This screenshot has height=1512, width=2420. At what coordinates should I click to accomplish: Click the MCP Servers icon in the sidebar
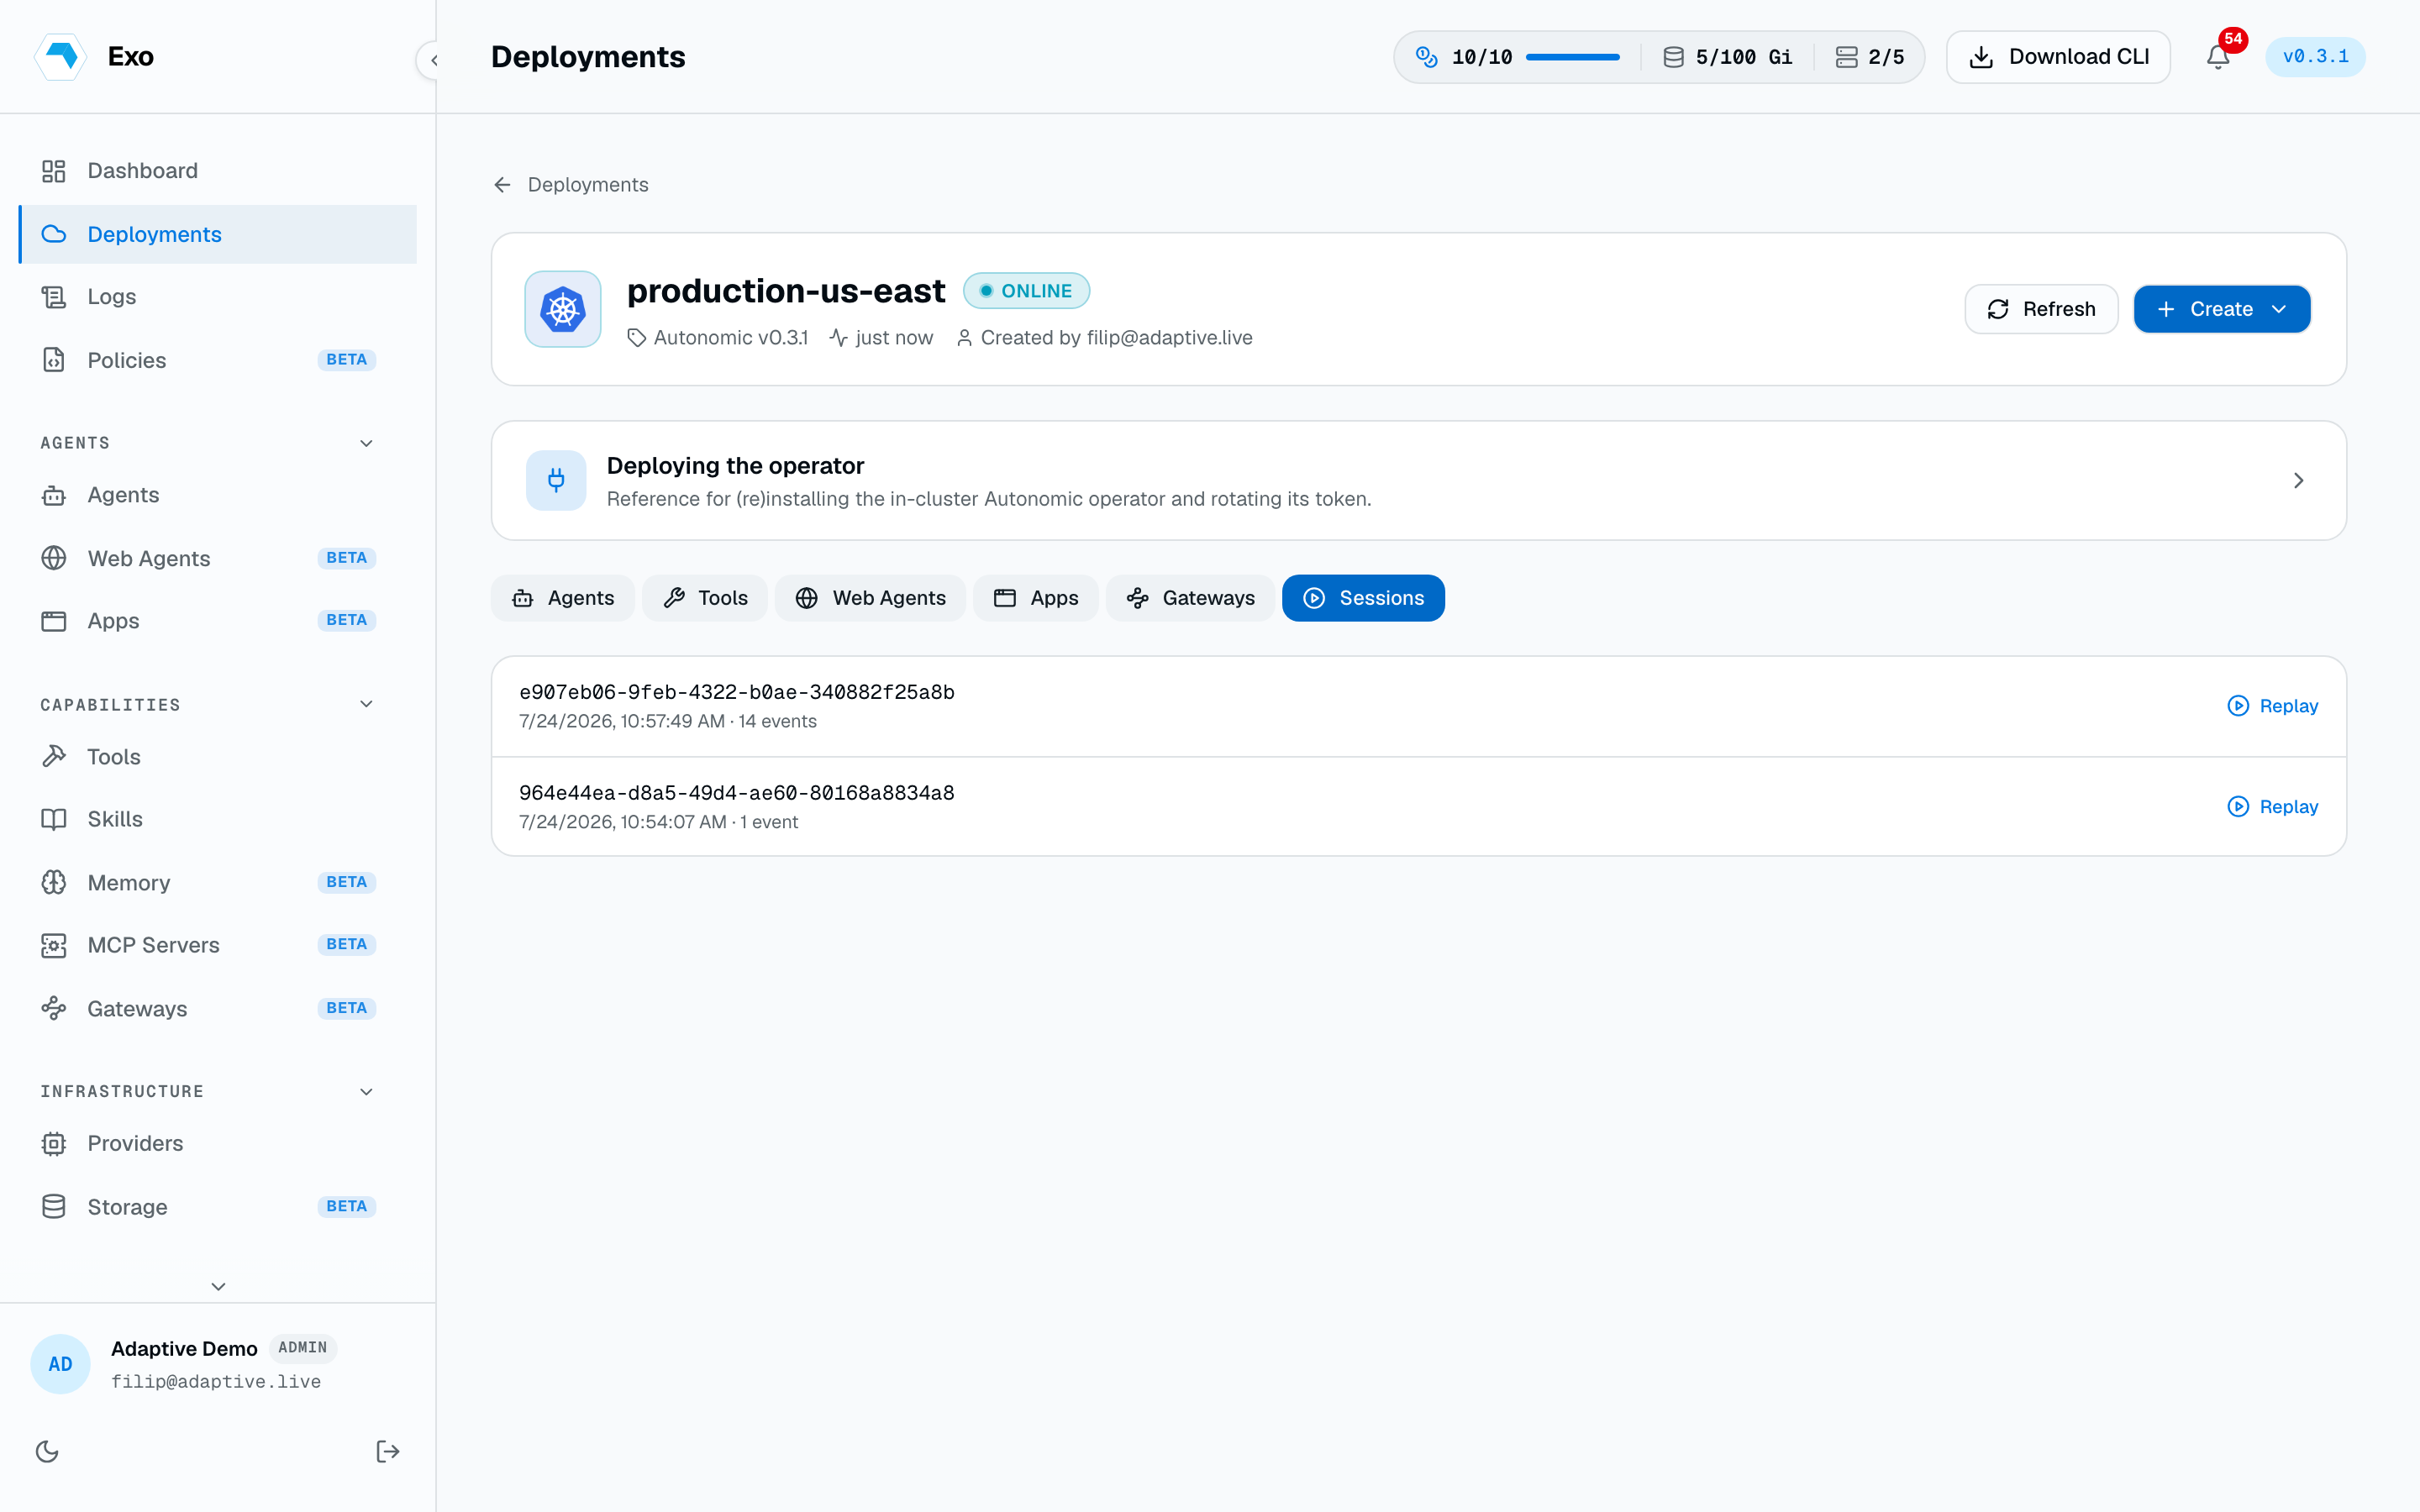click(54, 945)
